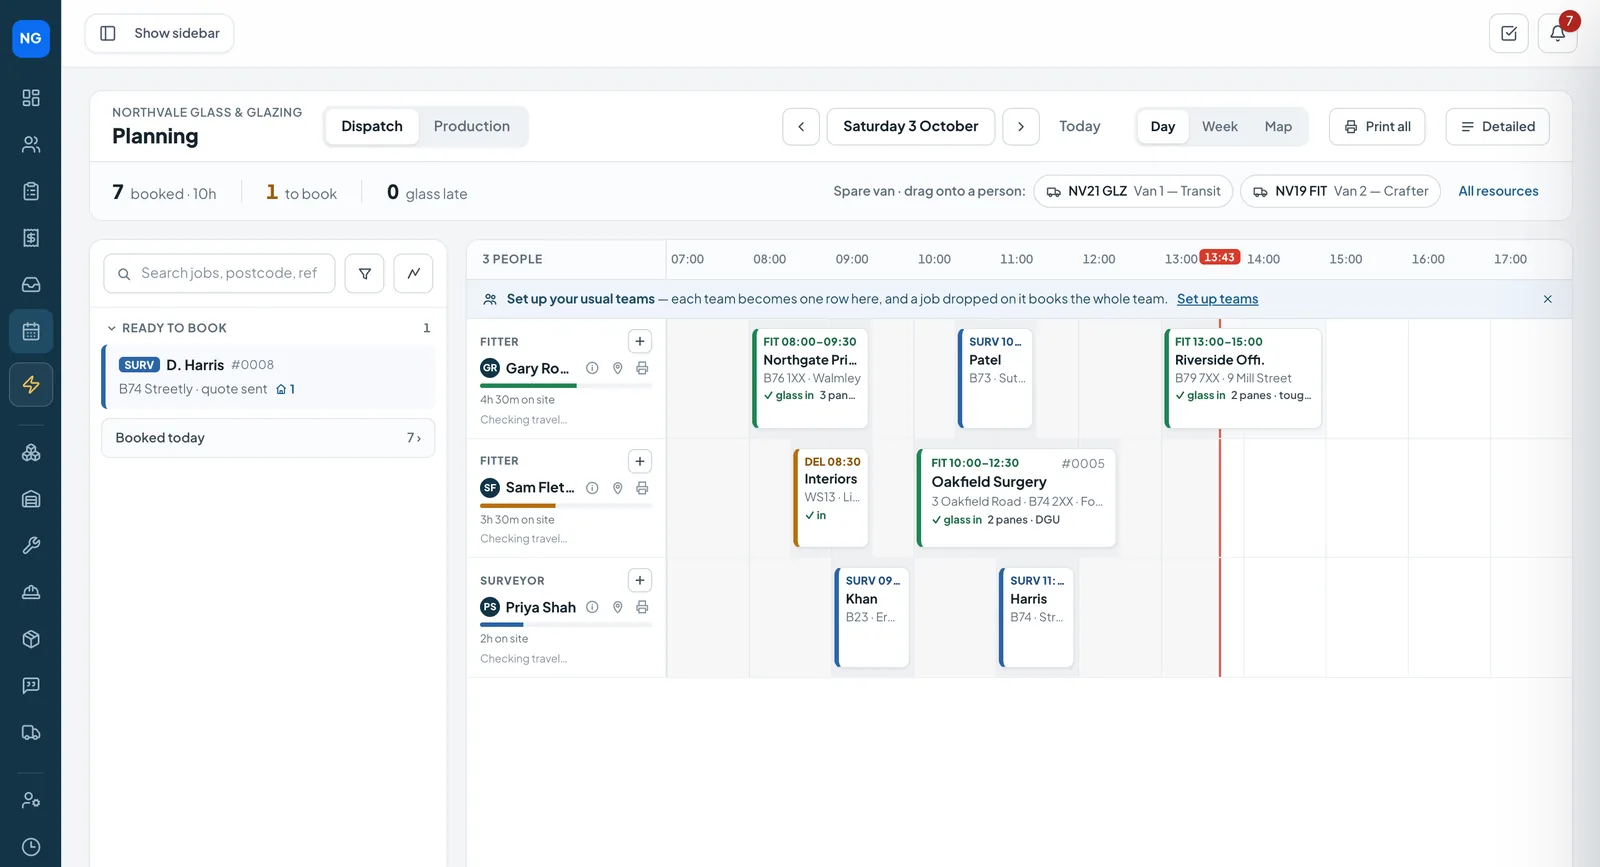The width and height of the screenshot is (1600, 867).
Task: Click print icon for Sam Flet...
Action: [642, 488]
